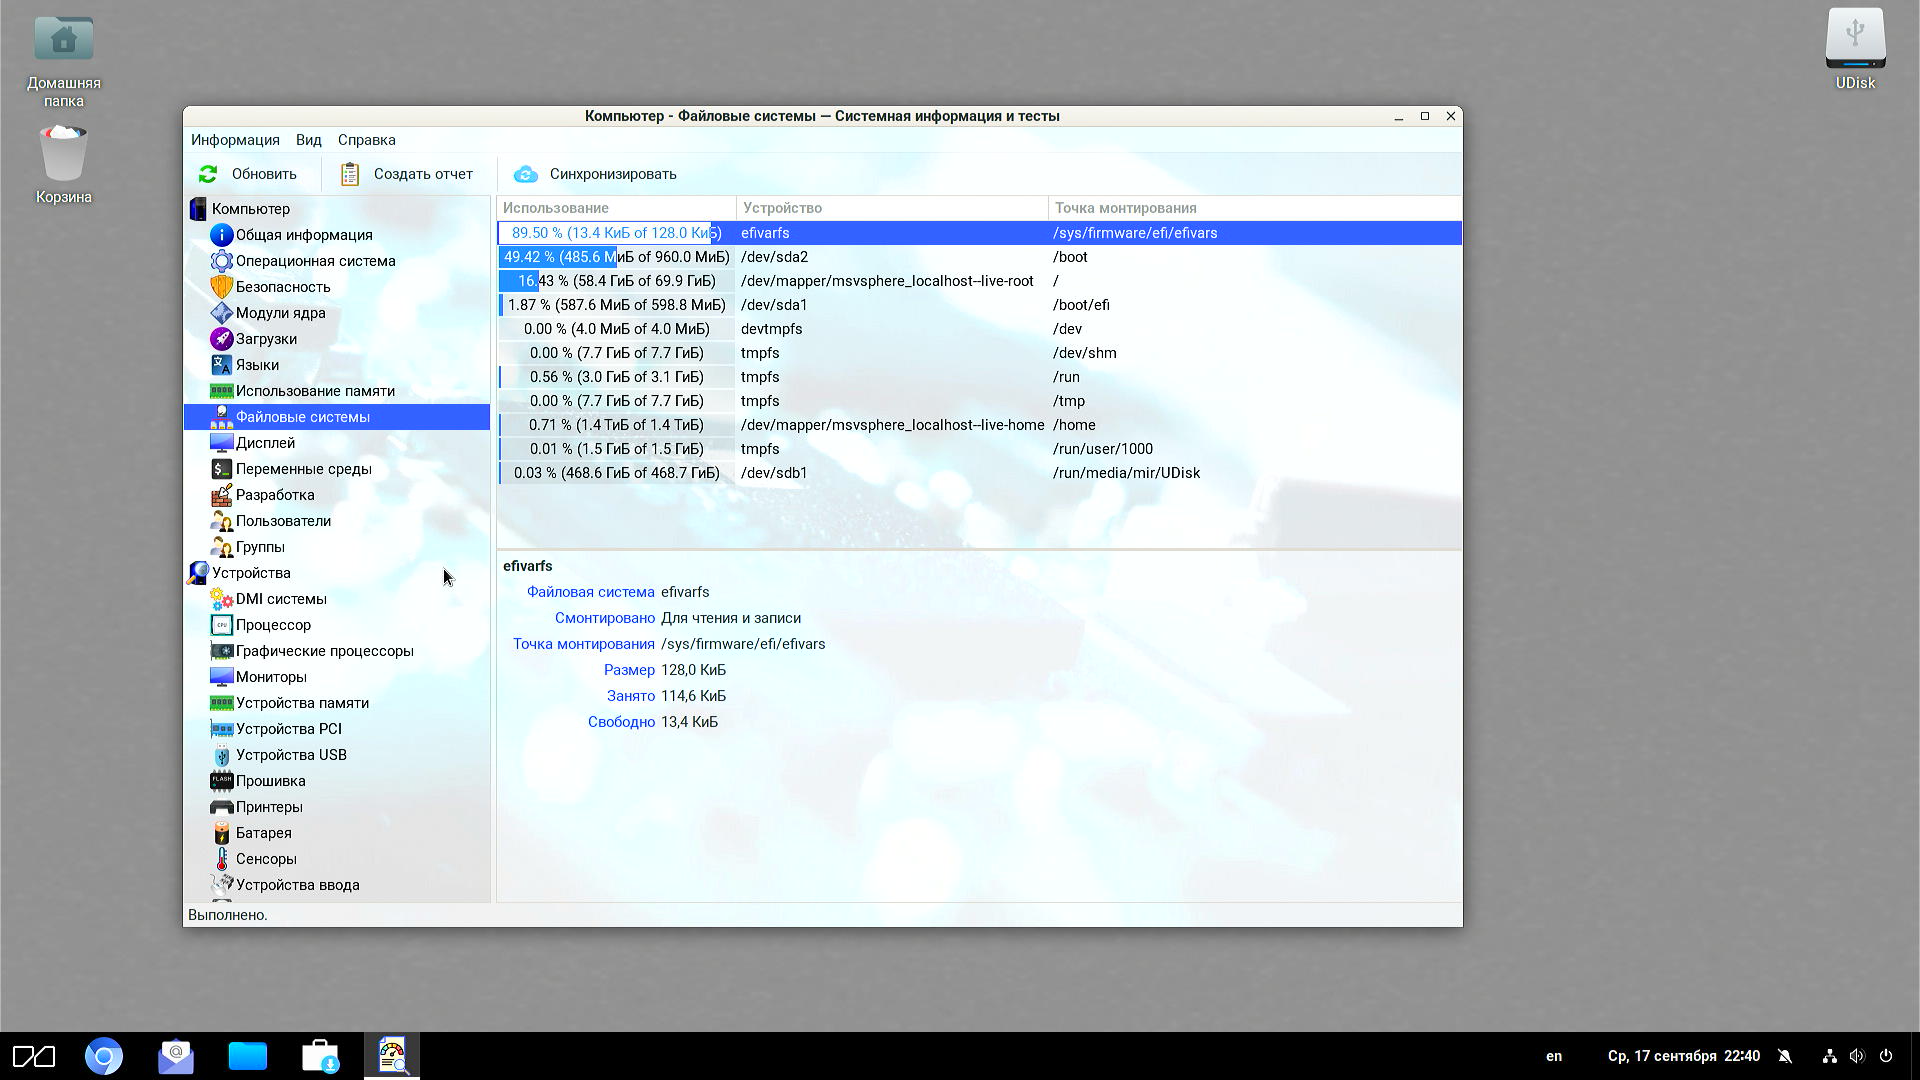Open the UDisk desktop icon
Image resolution: width=1920 pixels, height=1080 pixels.
click(1855, 42)
